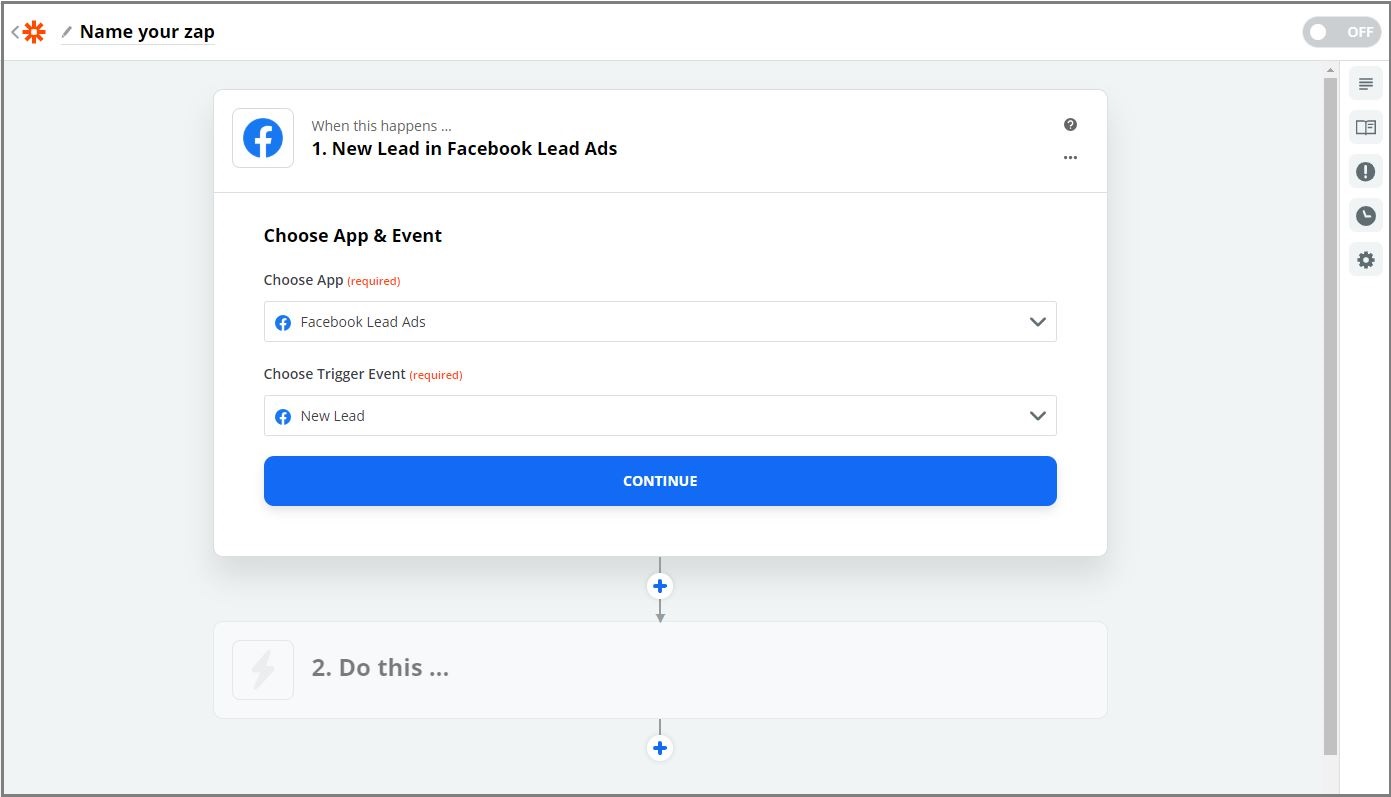The image size is (1391, 797).
Task: Toggle the zap ON/OFF switch
Action: pos(1342,32)
